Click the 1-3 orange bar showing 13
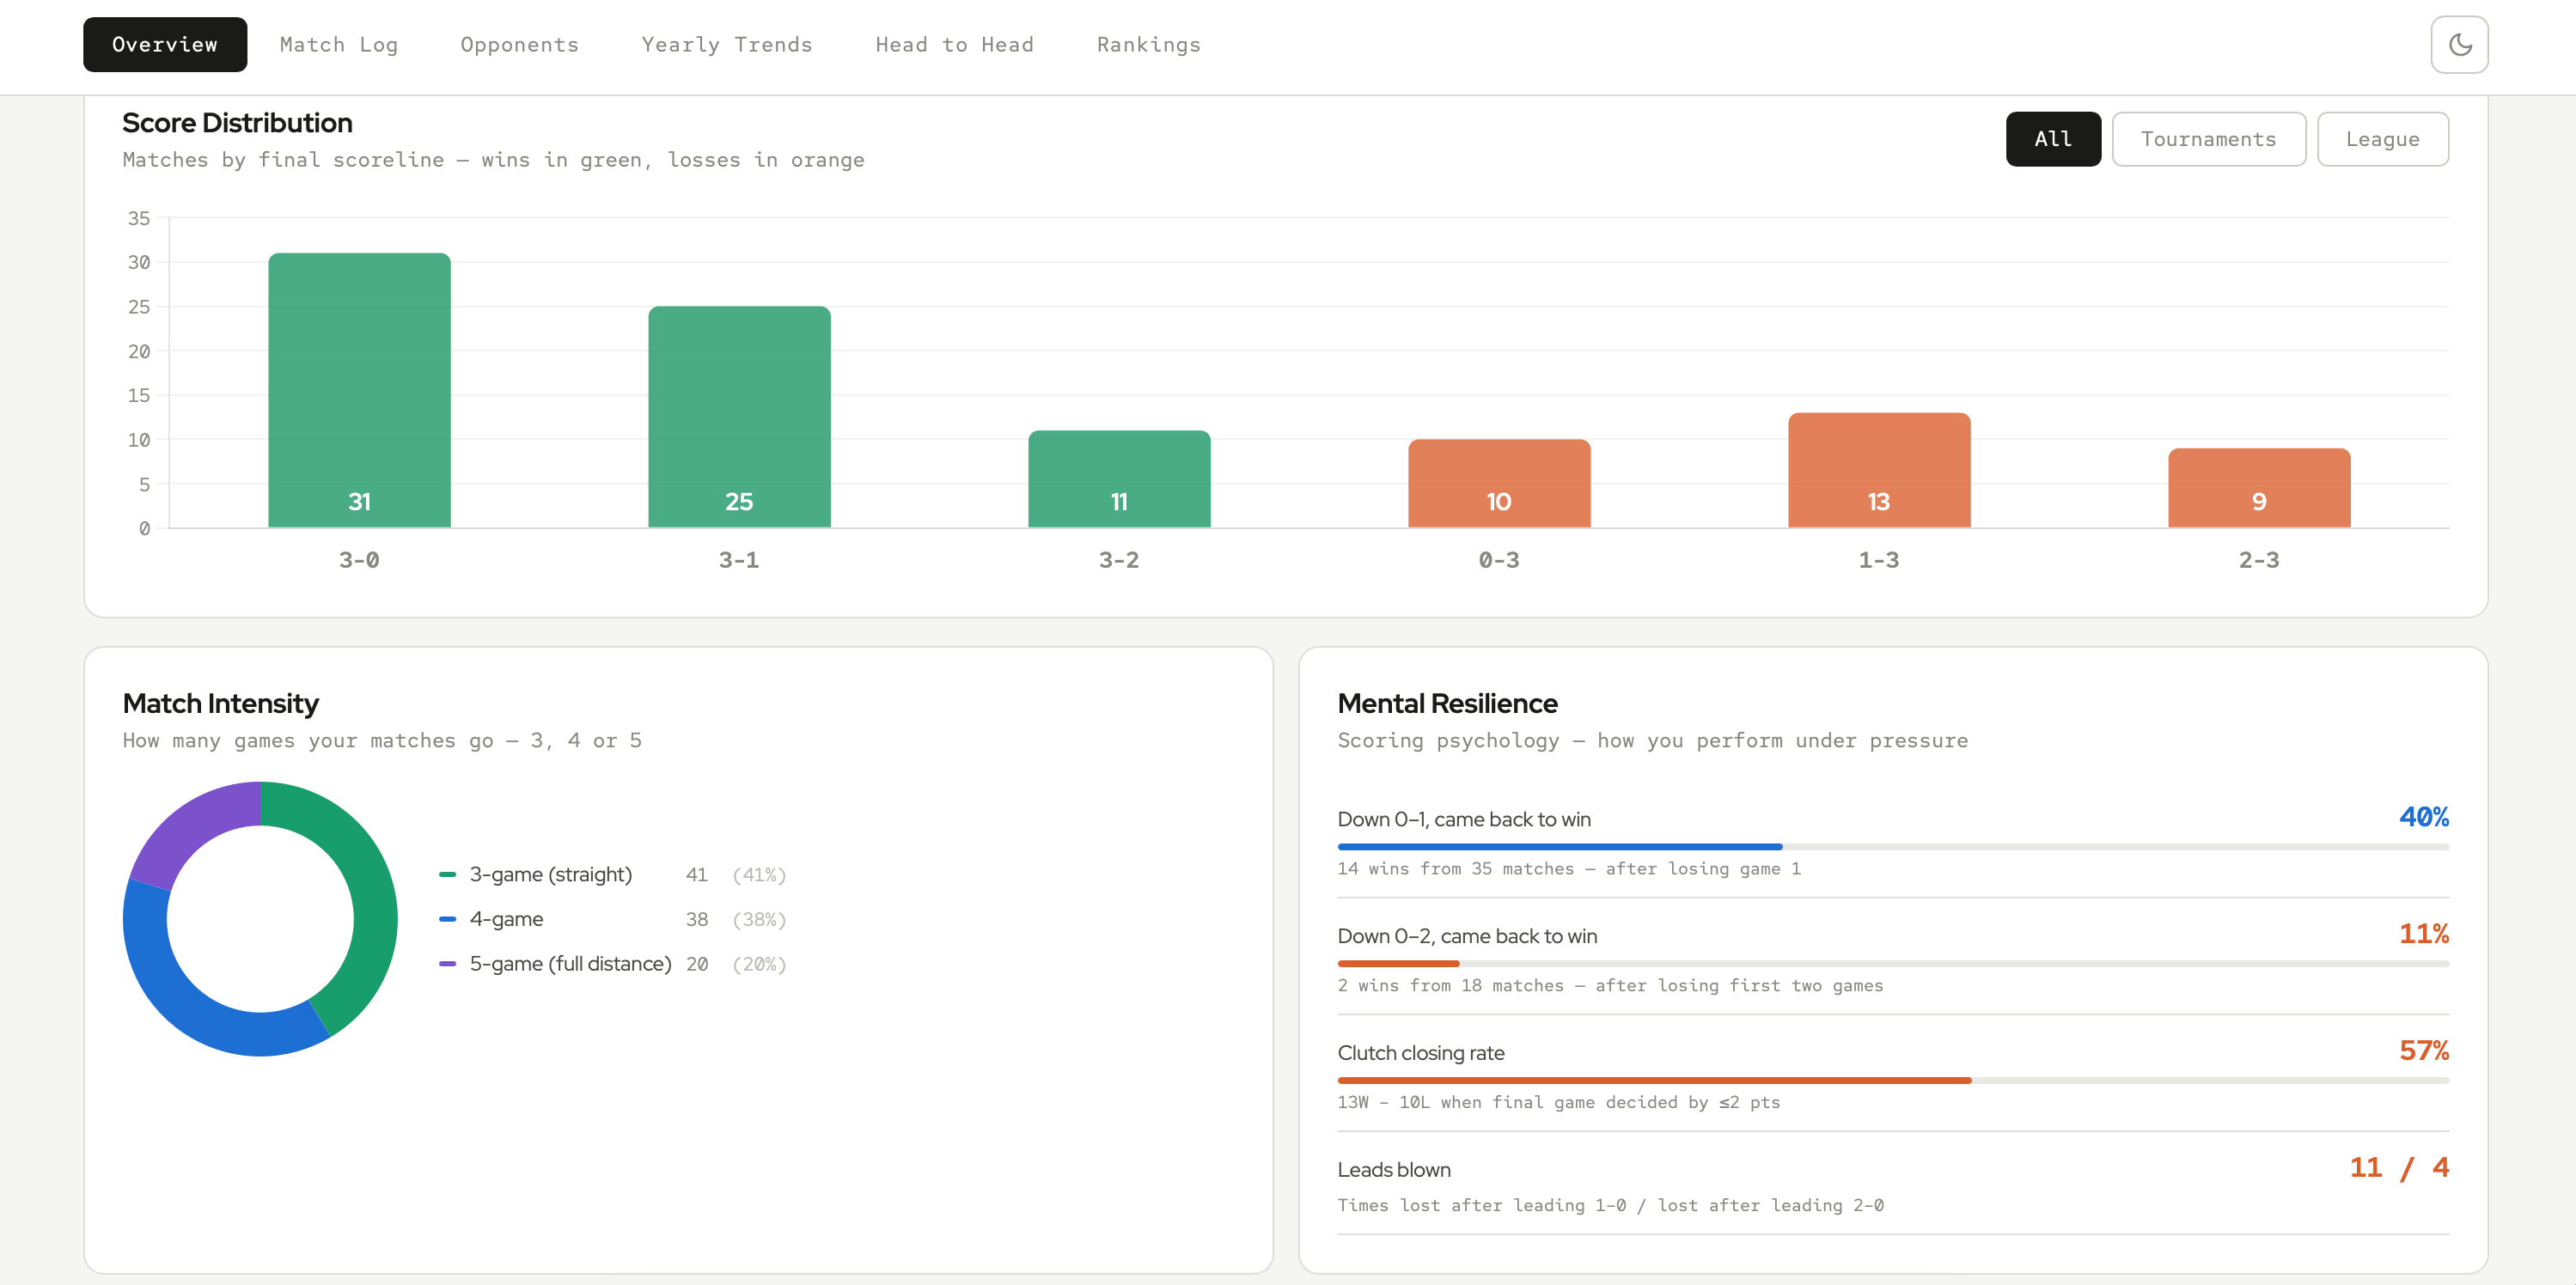The height and width of the screenshot is (1285, 2576). (x=1879, y=470)
